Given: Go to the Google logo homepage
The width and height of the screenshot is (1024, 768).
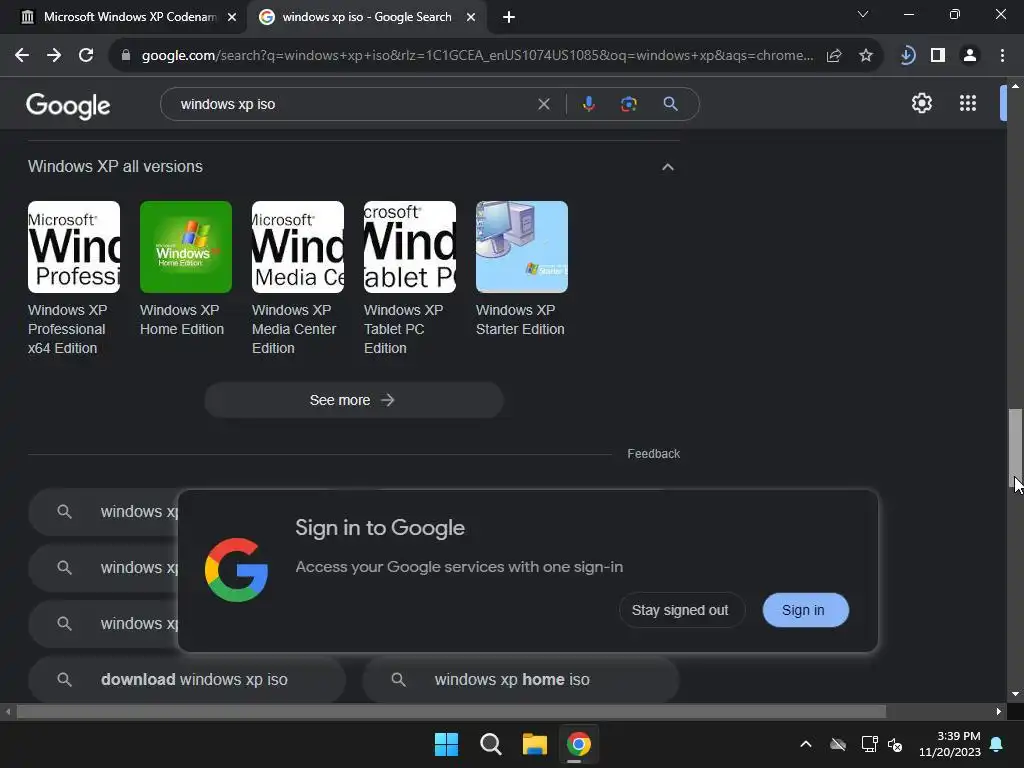Looking at the screenshot, I should point(68,106).
